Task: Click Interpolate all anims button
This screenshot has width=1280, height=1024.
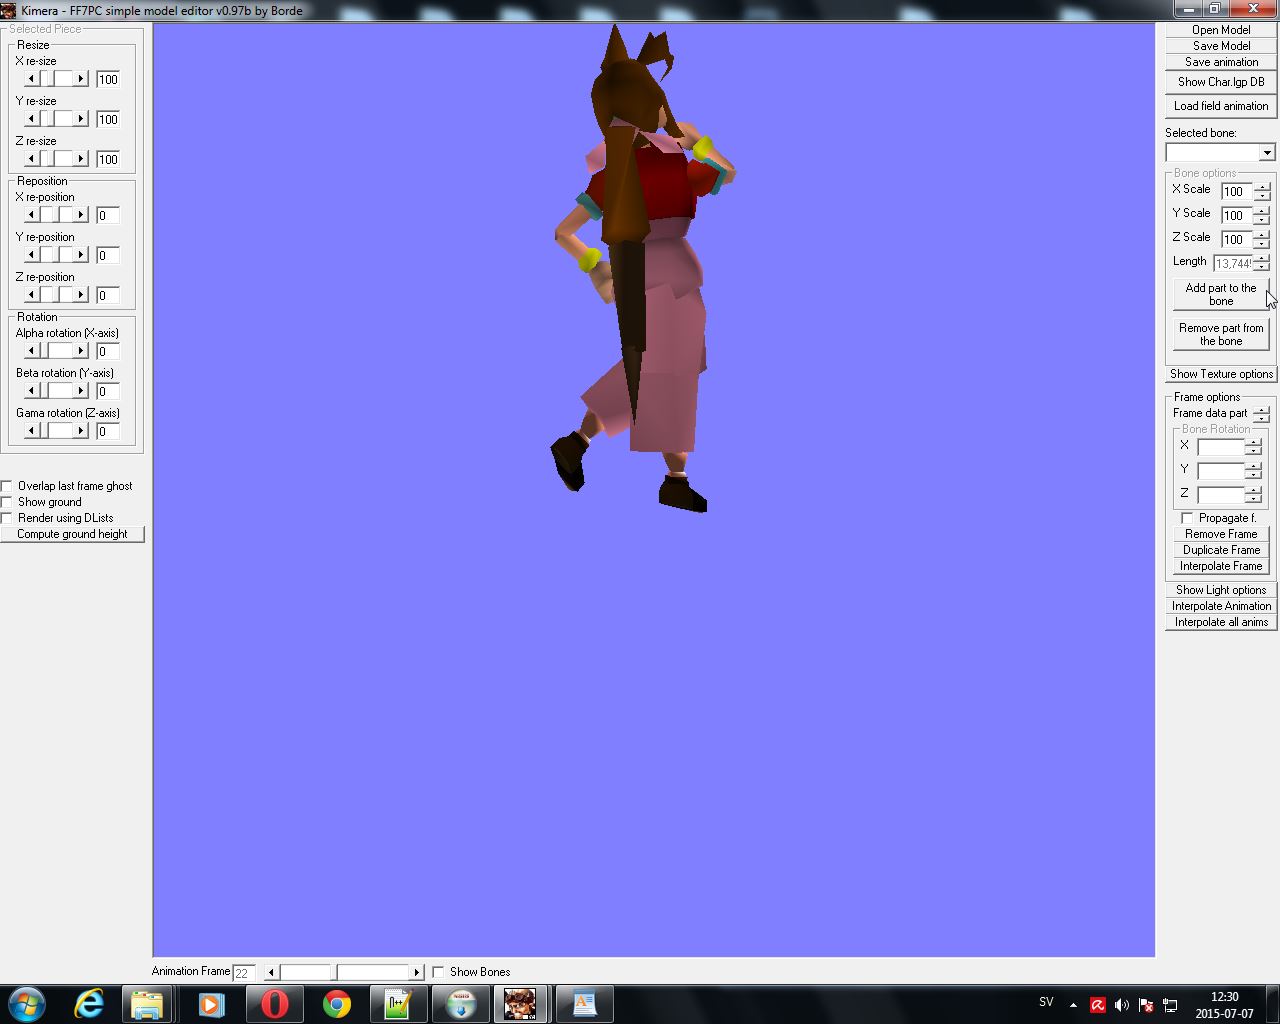Action: pos(1221,622)
